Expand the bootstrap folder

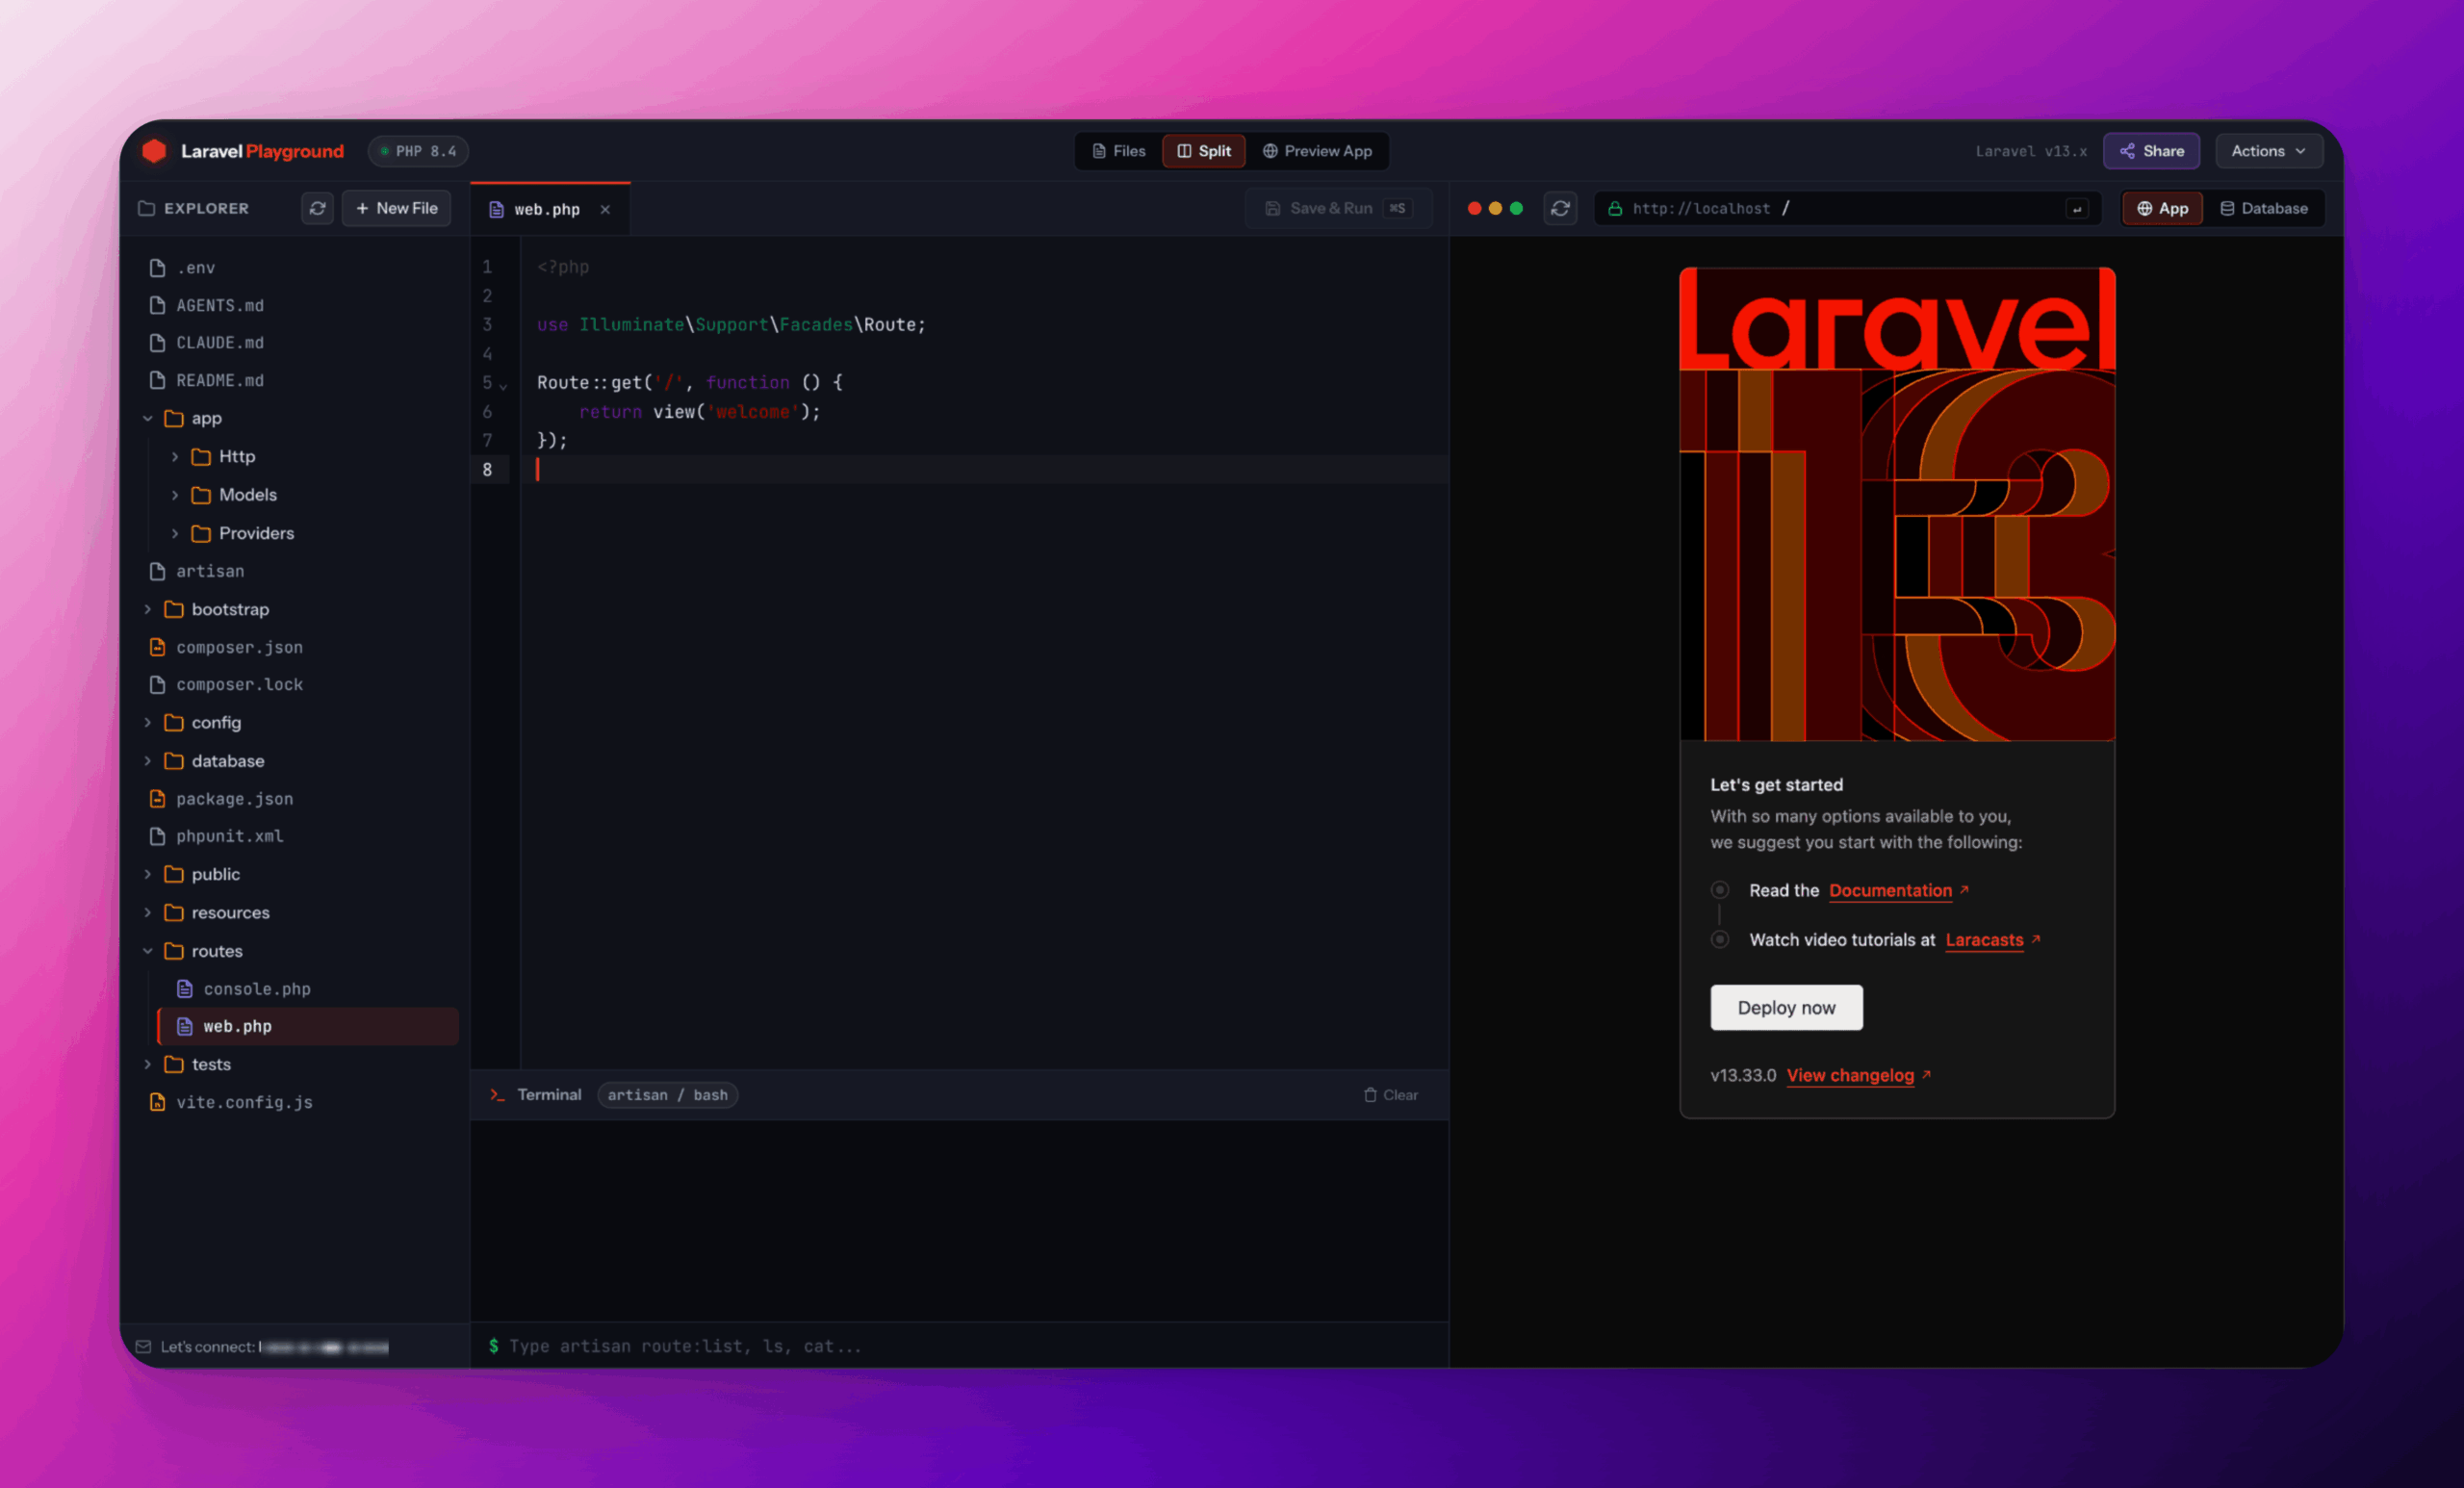pos(147,609)
